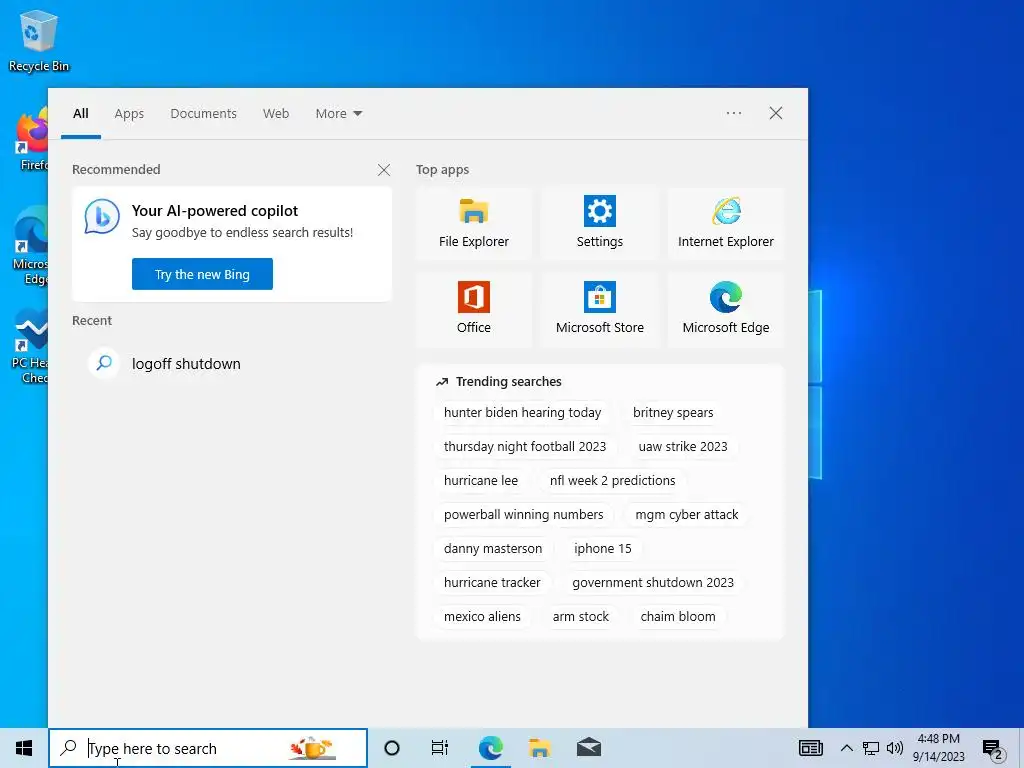Screen dimensions: 1024x768
Task: Dismiss the Recommended section
Action: click(384, 170)
